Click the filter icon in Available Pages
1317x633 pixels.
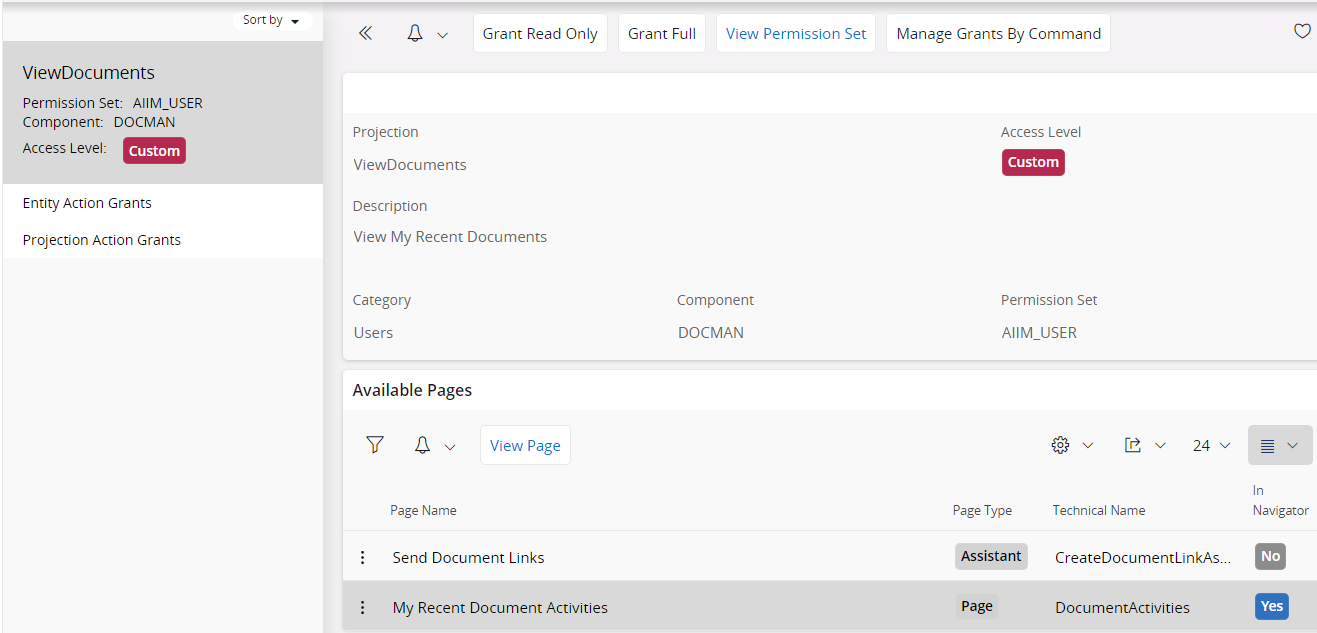[x=374, y=444]
